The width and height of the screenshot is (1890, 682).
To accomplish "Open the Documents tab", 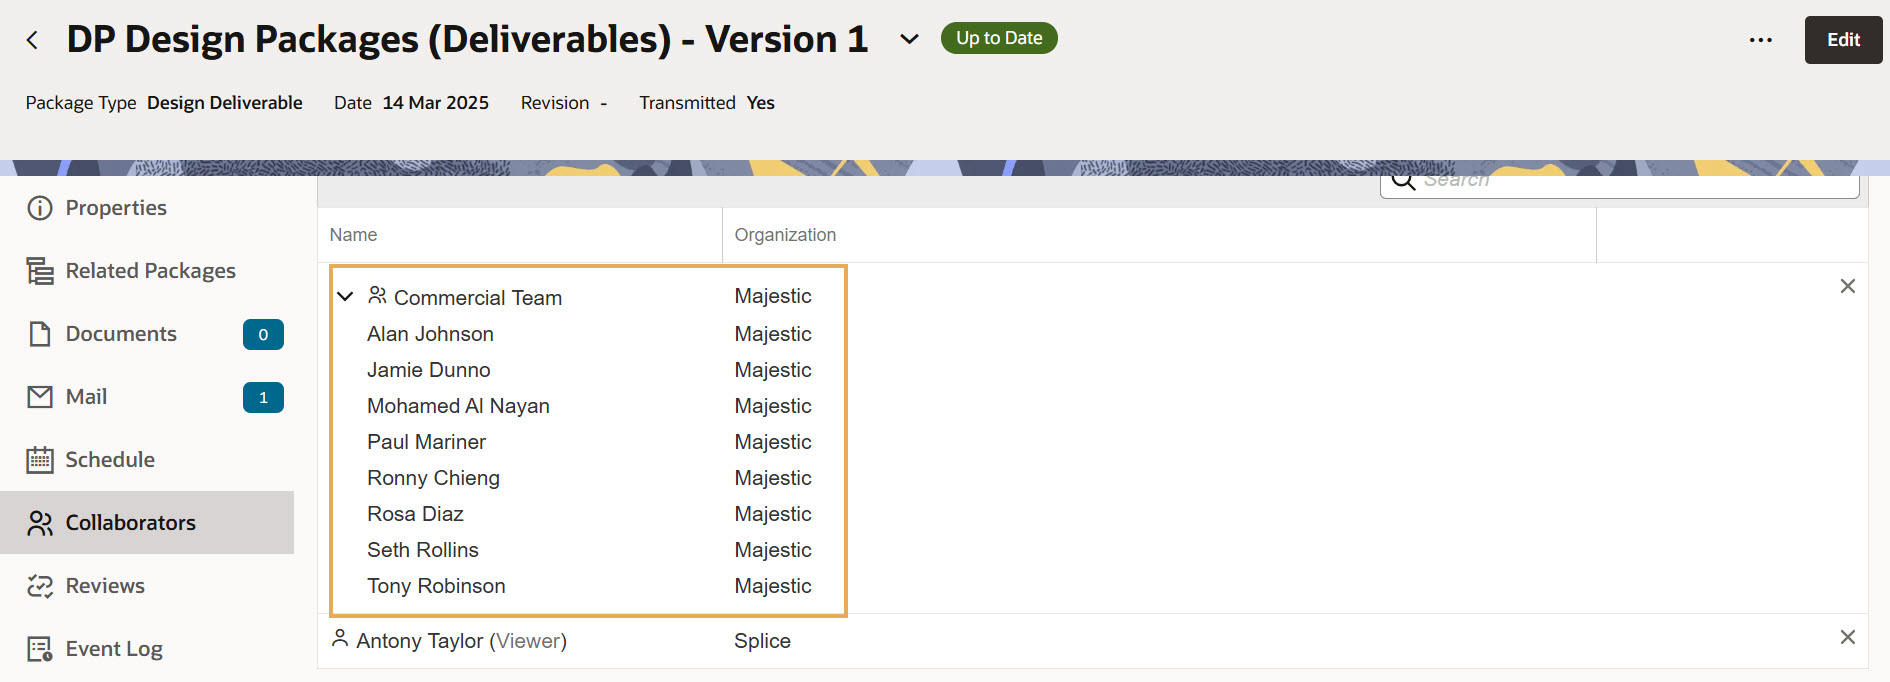I will pyautogui.click(x=121, y=334).
